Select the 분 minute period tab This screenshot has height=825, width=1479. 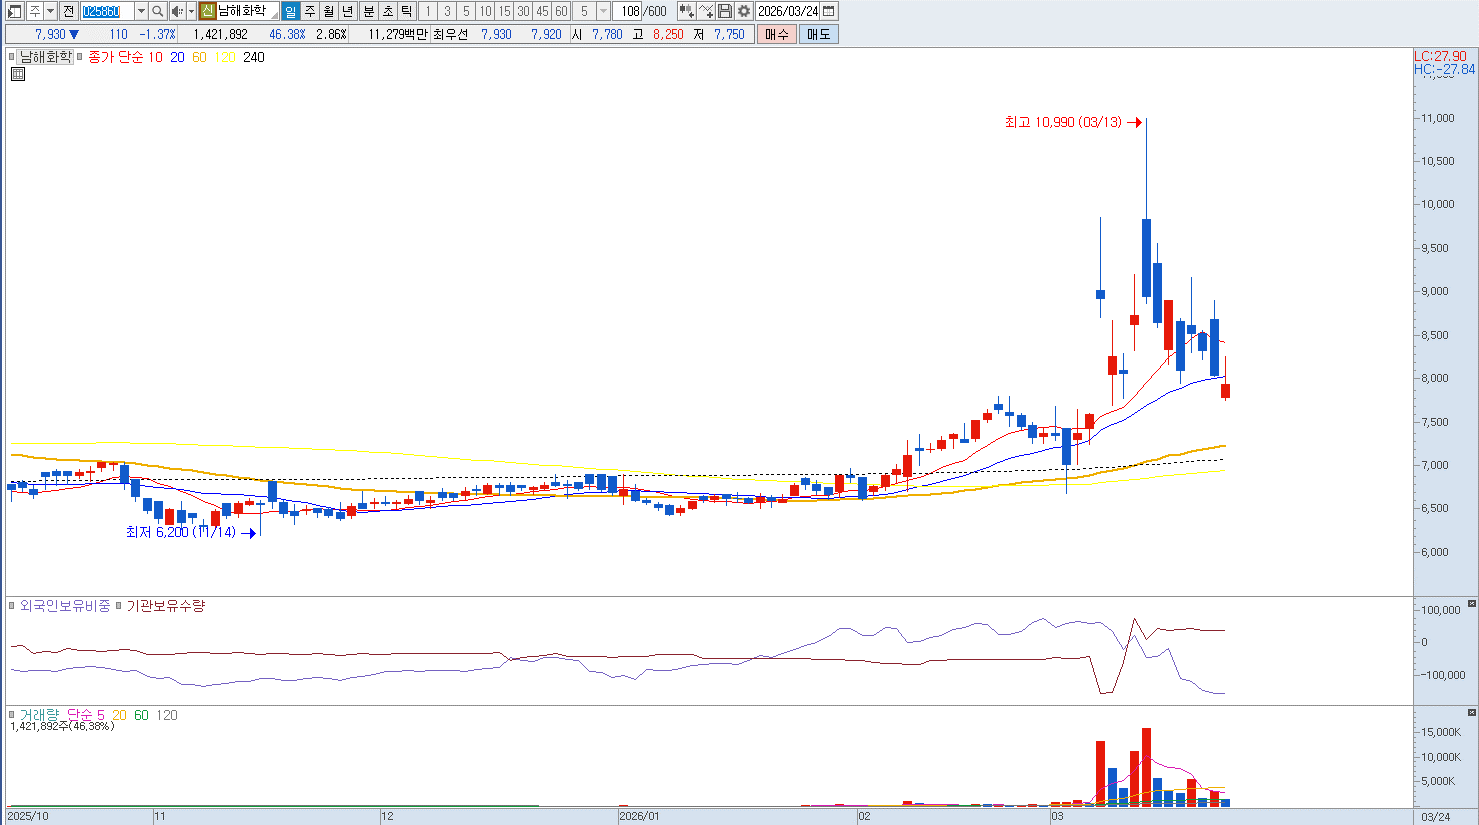pyautogui.click(x=368, y=11)
